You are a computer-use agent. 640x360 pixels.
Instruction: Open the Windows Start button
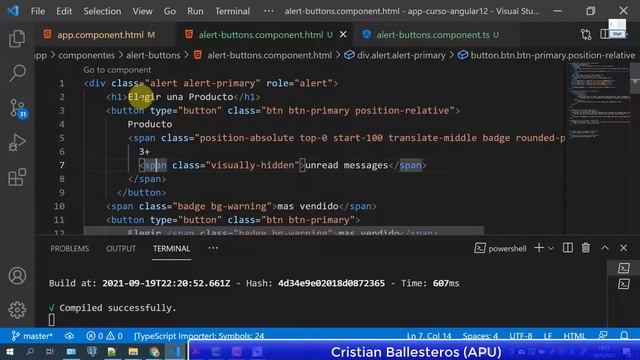pyautogui.click(x=9, y=352)
